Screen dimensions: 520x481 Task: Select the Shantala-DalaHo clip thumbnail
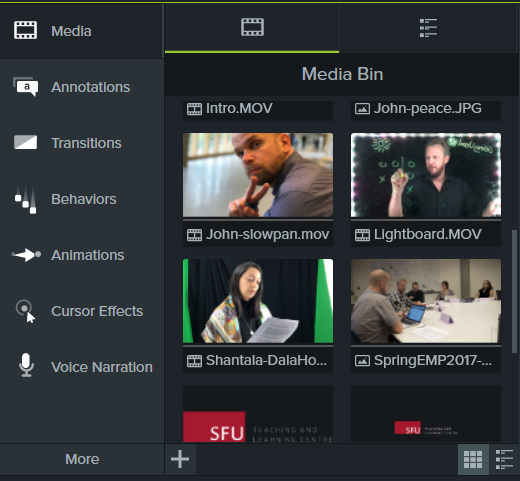tap(258, 301)
